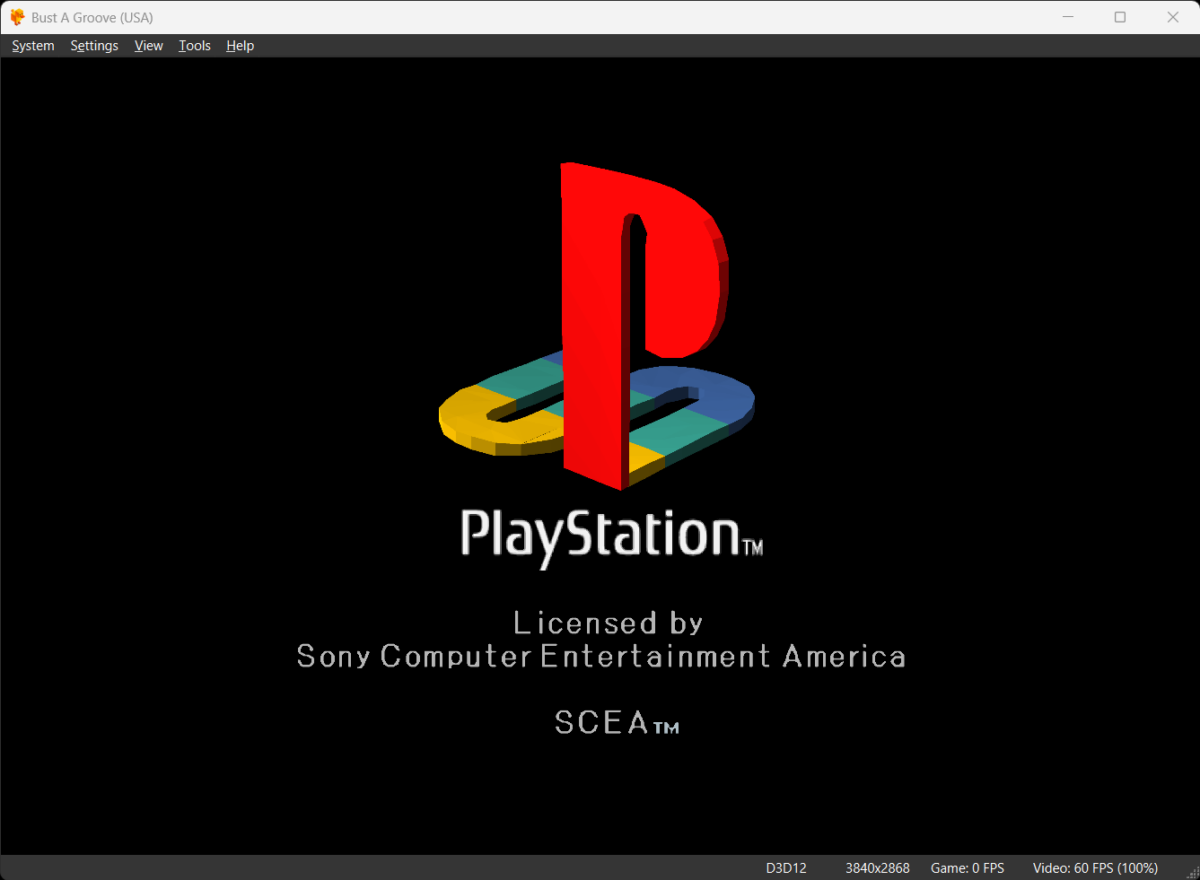This screenshot has width=1200, height=880.
Task: Open the Tools menu
Action: tap(194, 45)
